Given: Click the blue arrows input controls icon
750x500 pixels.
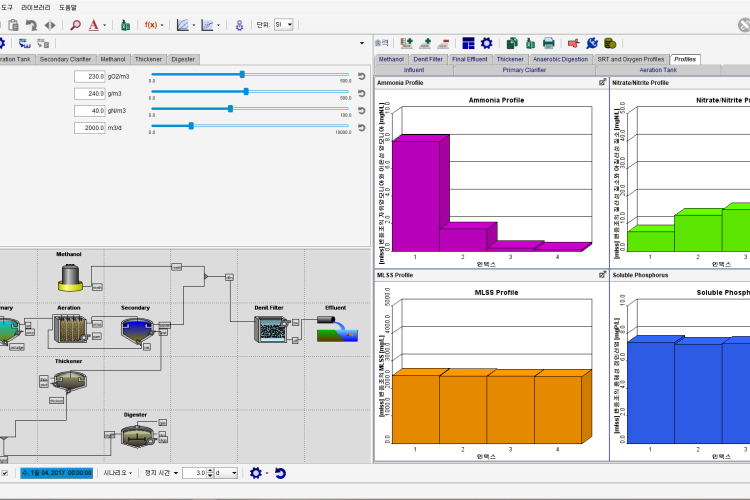Looking at the screenshot, I should pyautogui.click(x=24, y=44).
